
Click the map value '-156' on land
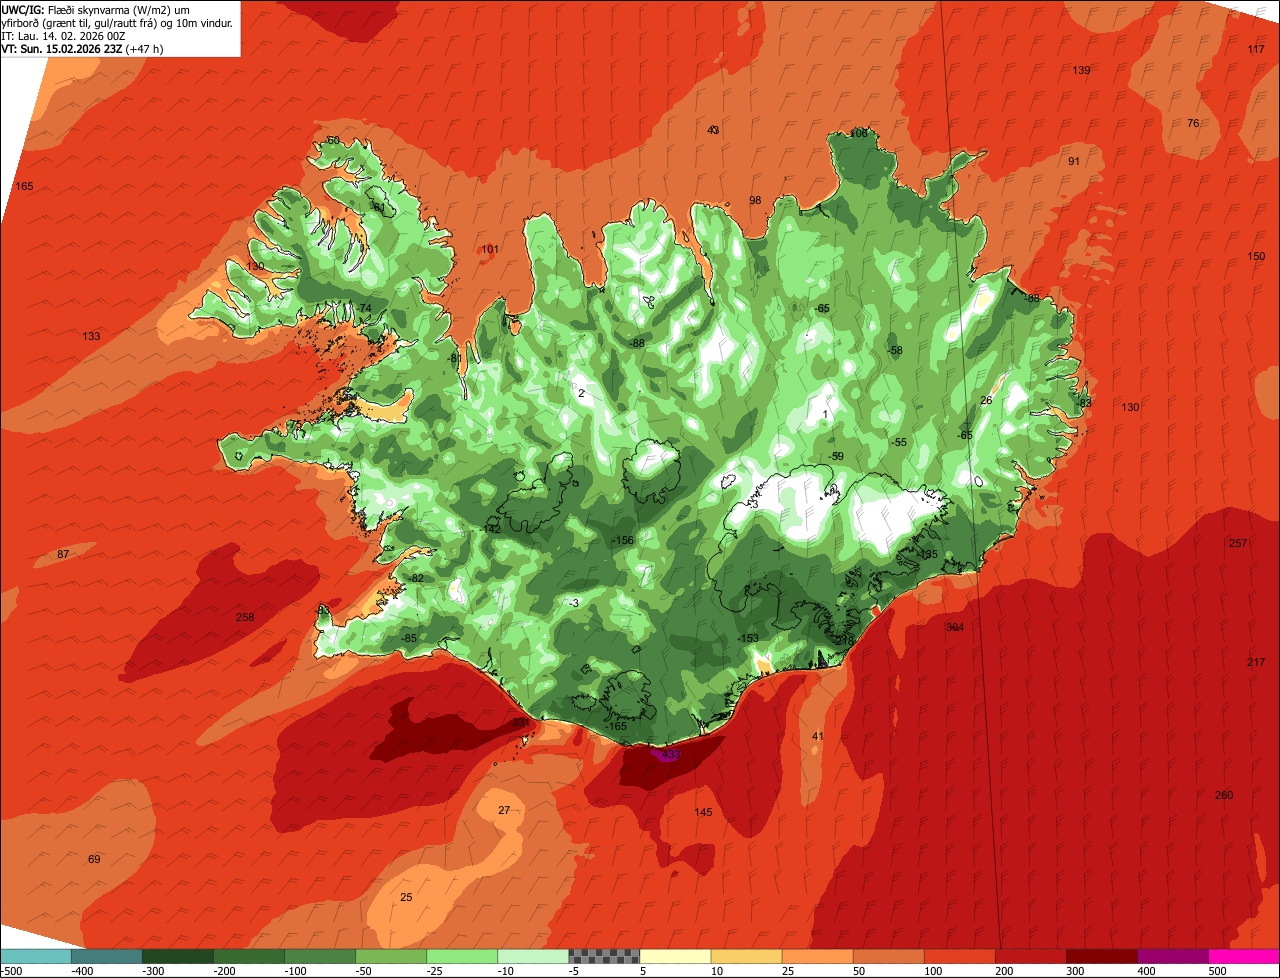click(x=622, y=540)
